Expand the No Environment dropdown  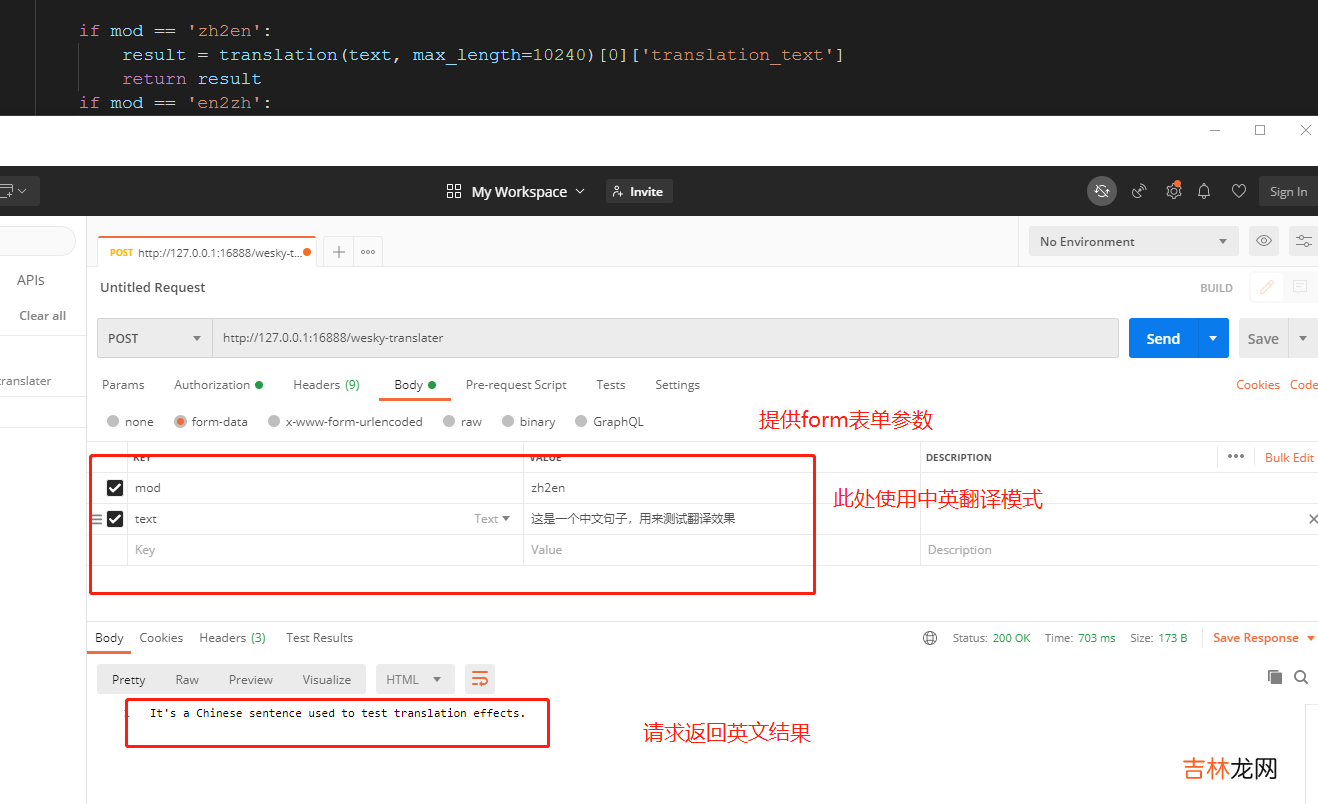click(x=1133, y=241)
